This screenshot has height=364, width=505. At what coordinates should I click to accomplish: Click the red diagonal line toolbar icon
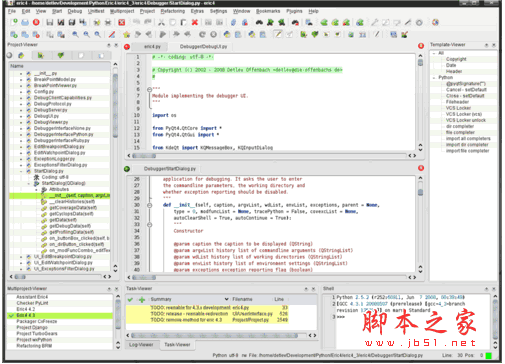112,34
